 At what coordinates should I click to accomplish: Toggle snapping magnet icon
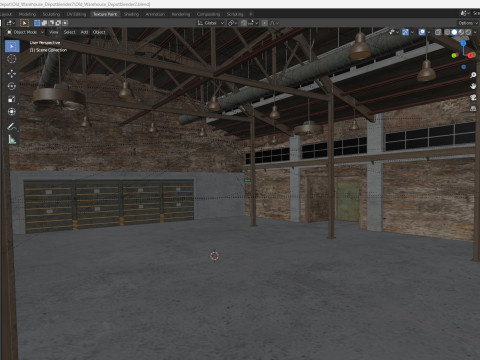pyautogui.click(x=244, y=23)
